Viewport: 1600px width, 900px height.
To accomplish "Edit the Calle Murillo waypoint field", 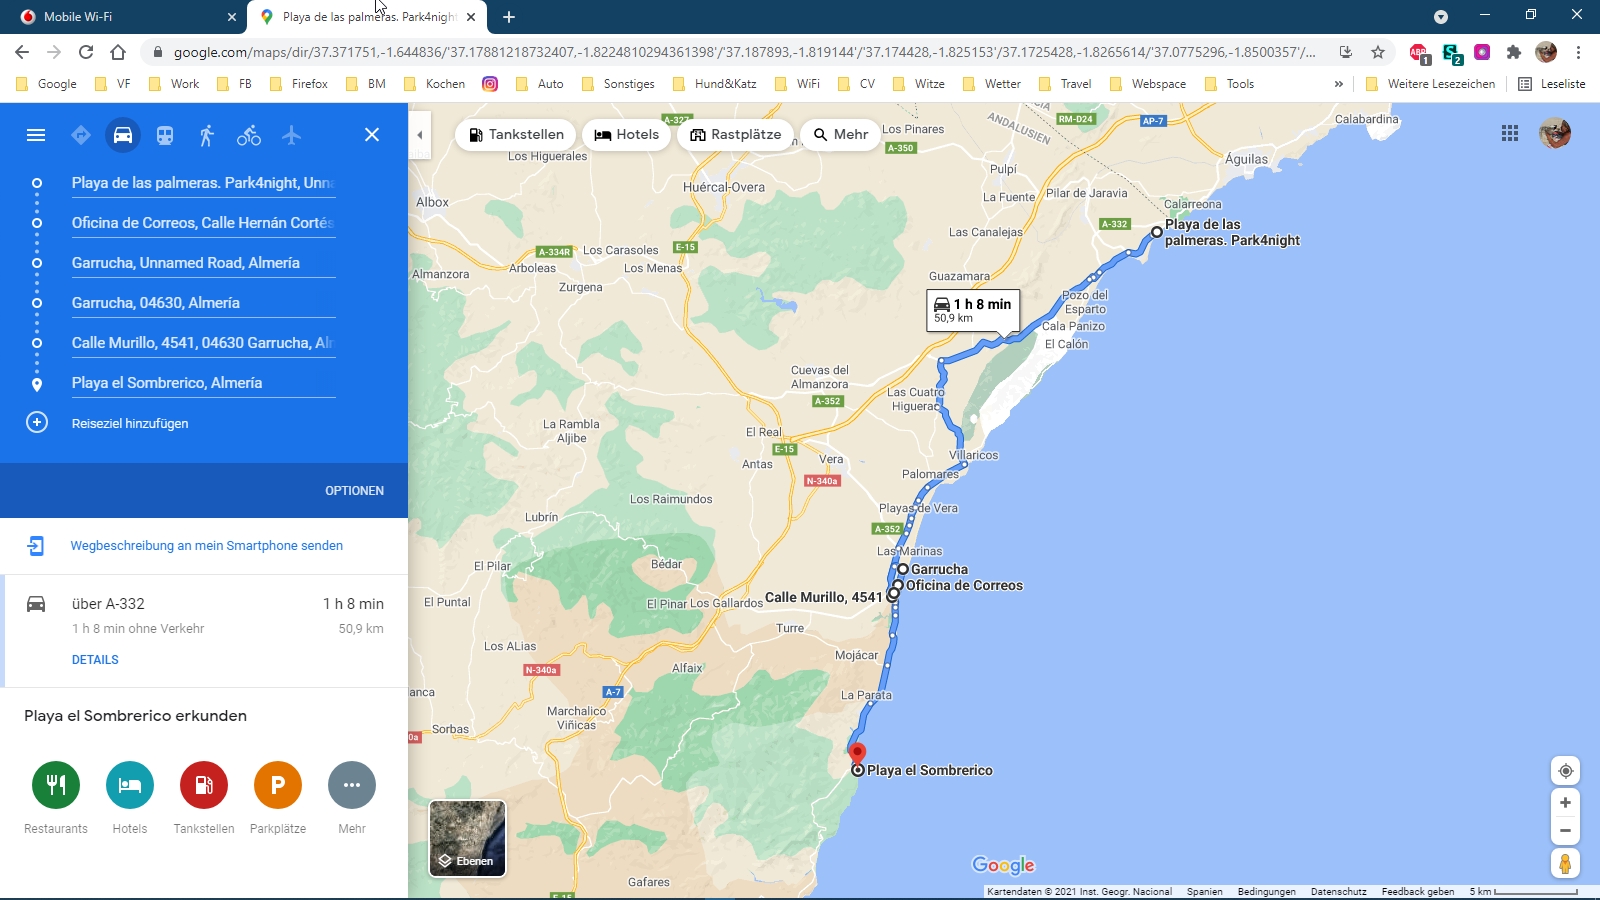I will click(203, 343).
